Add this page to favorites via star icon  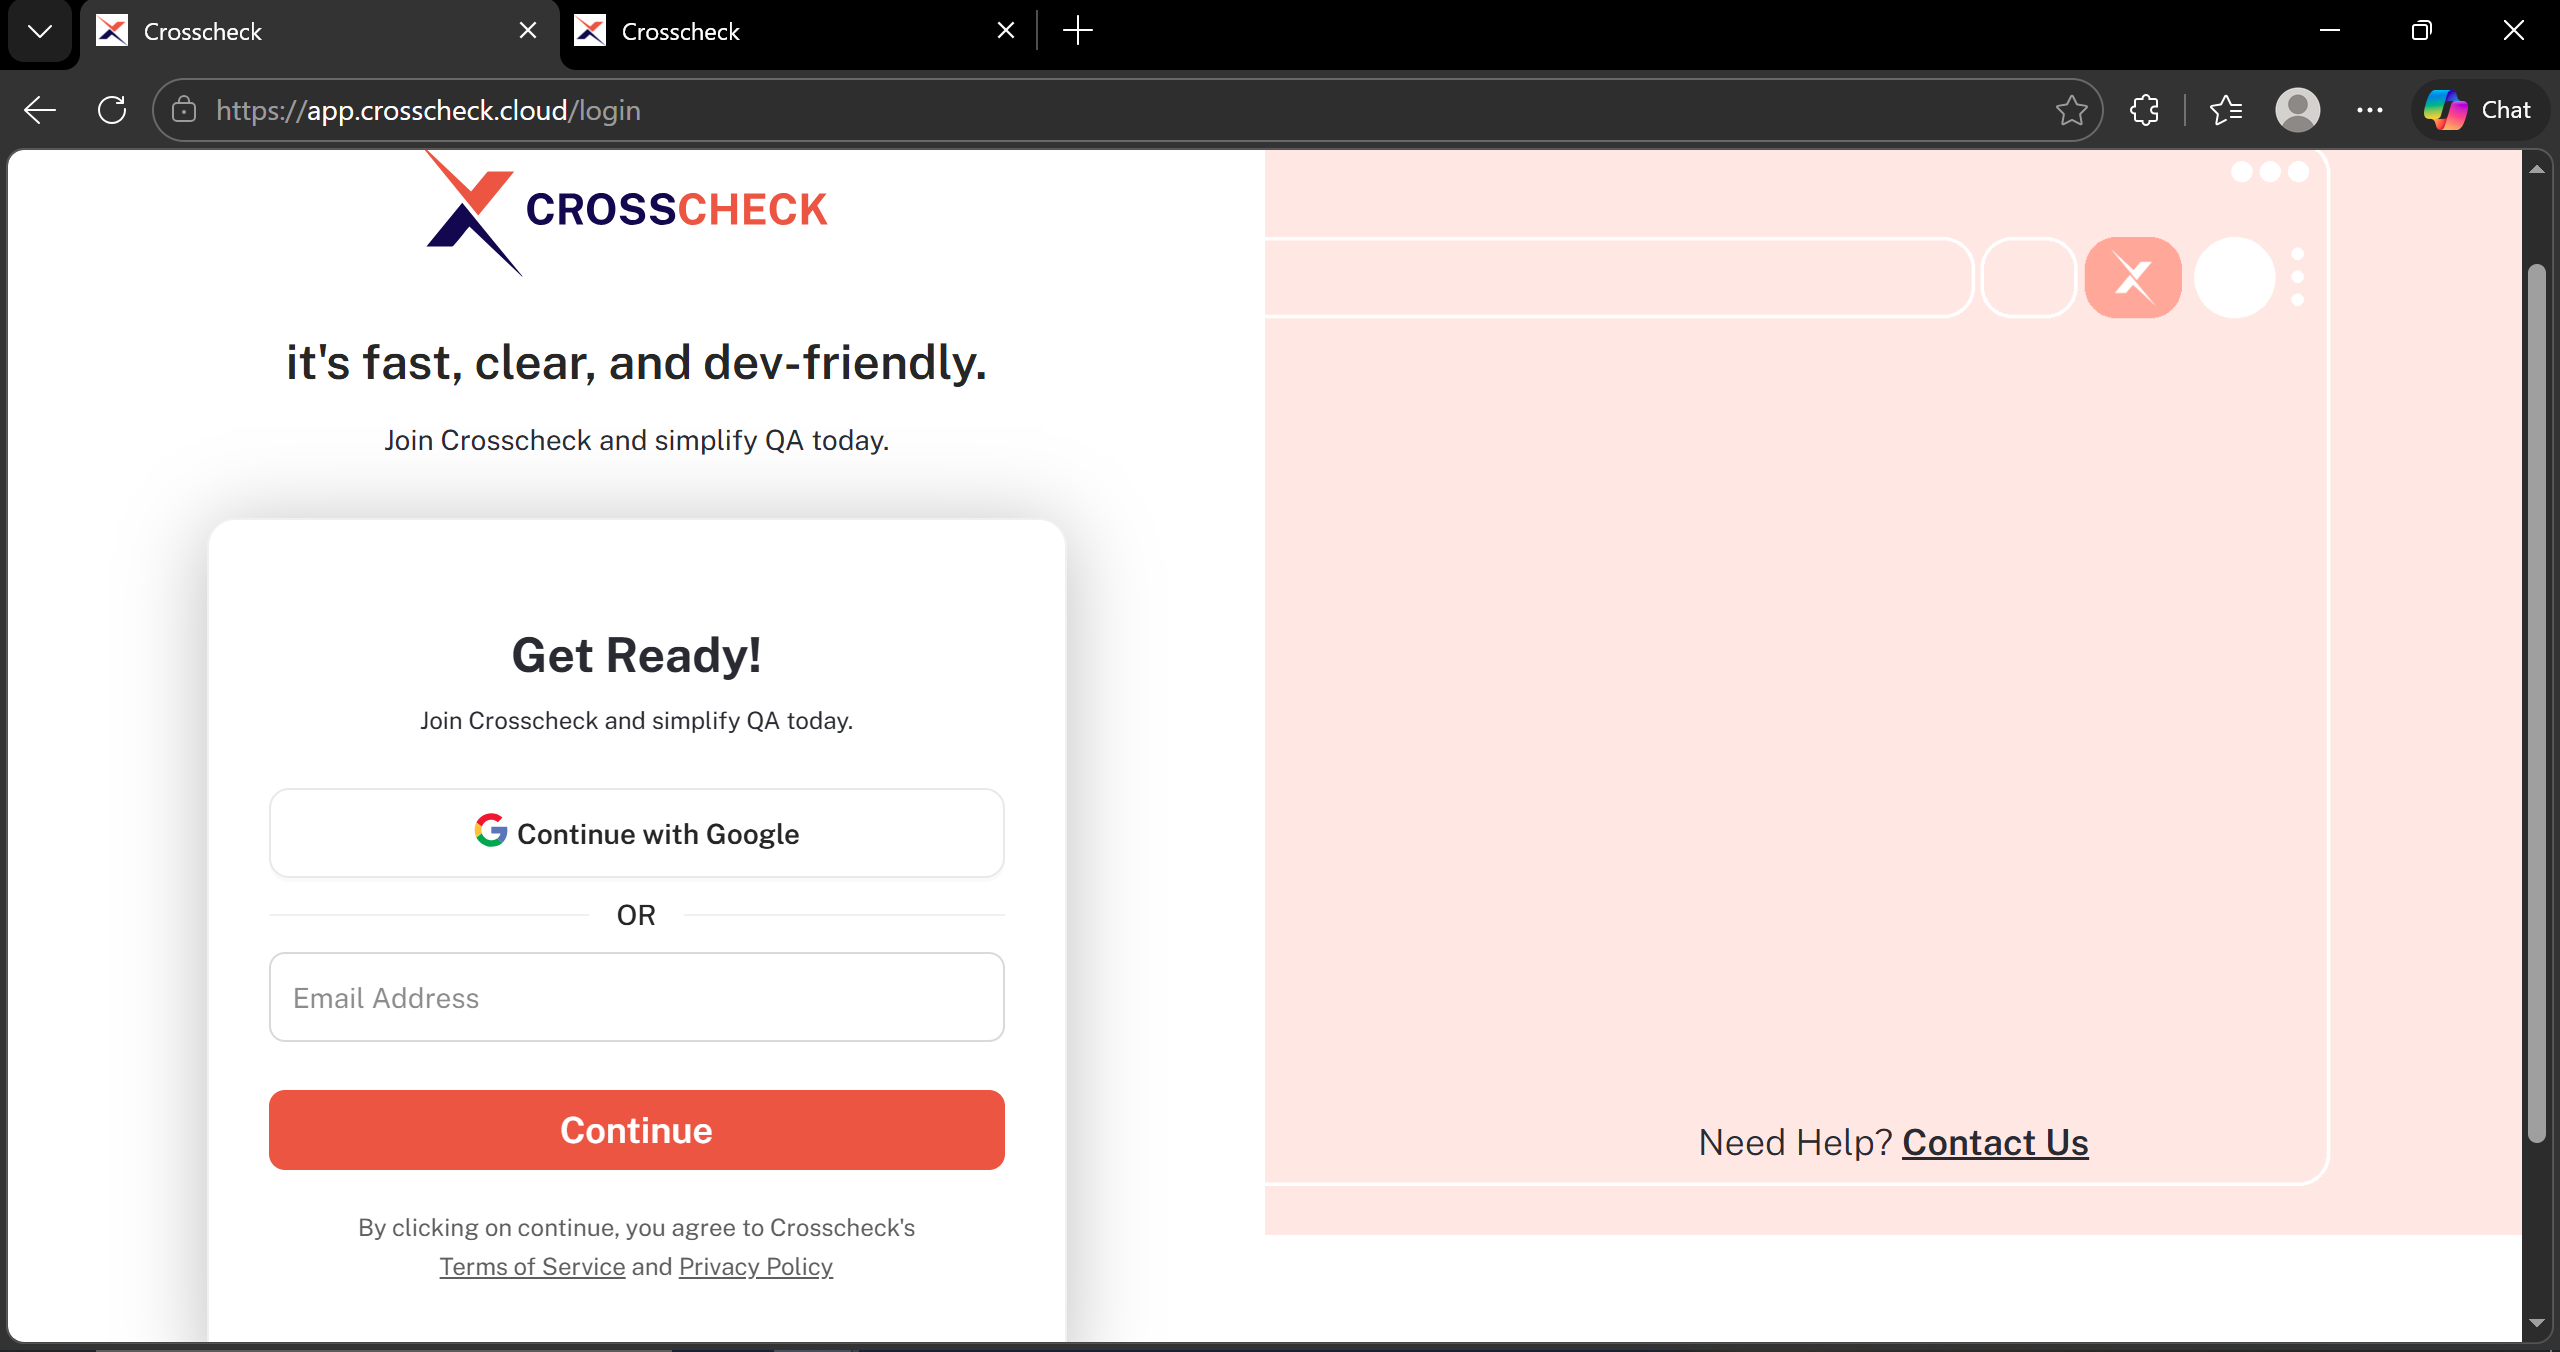tap(2070, 110)
